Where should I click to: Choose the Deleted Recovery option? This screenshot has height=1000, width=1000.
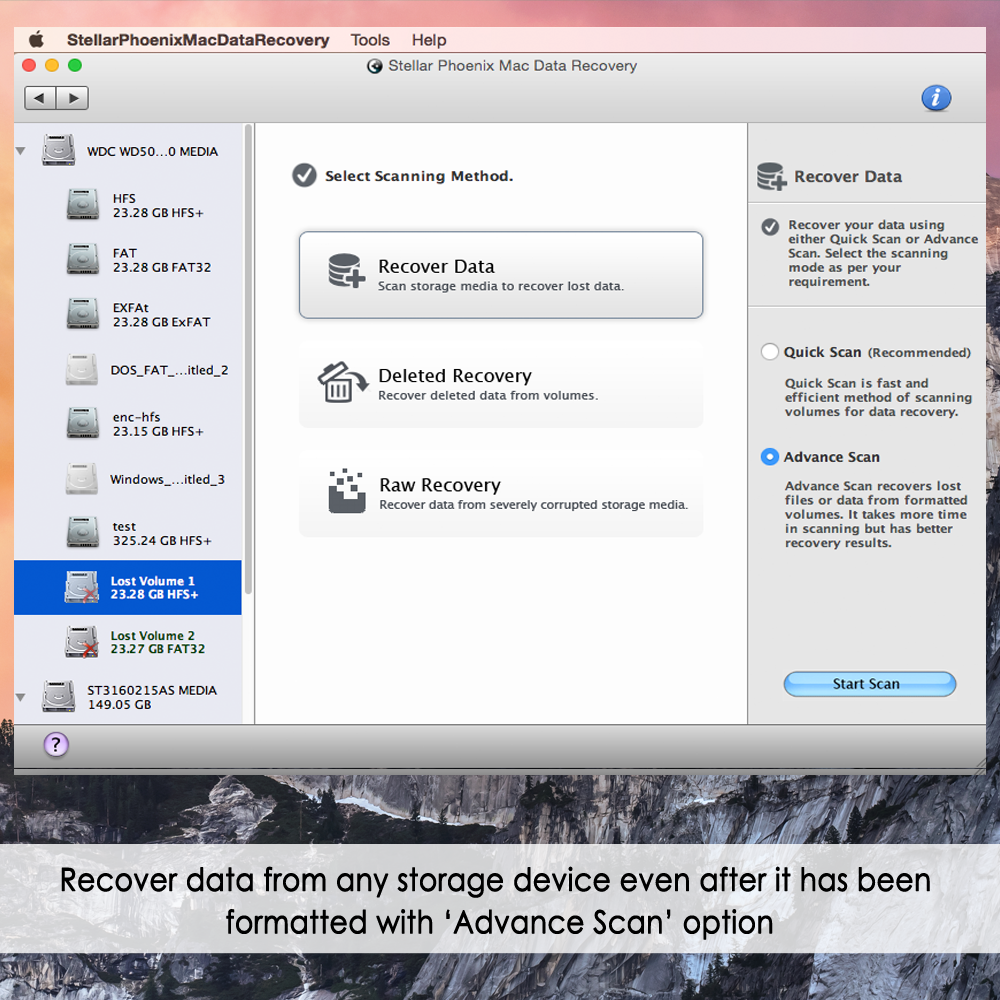[501, 384]
